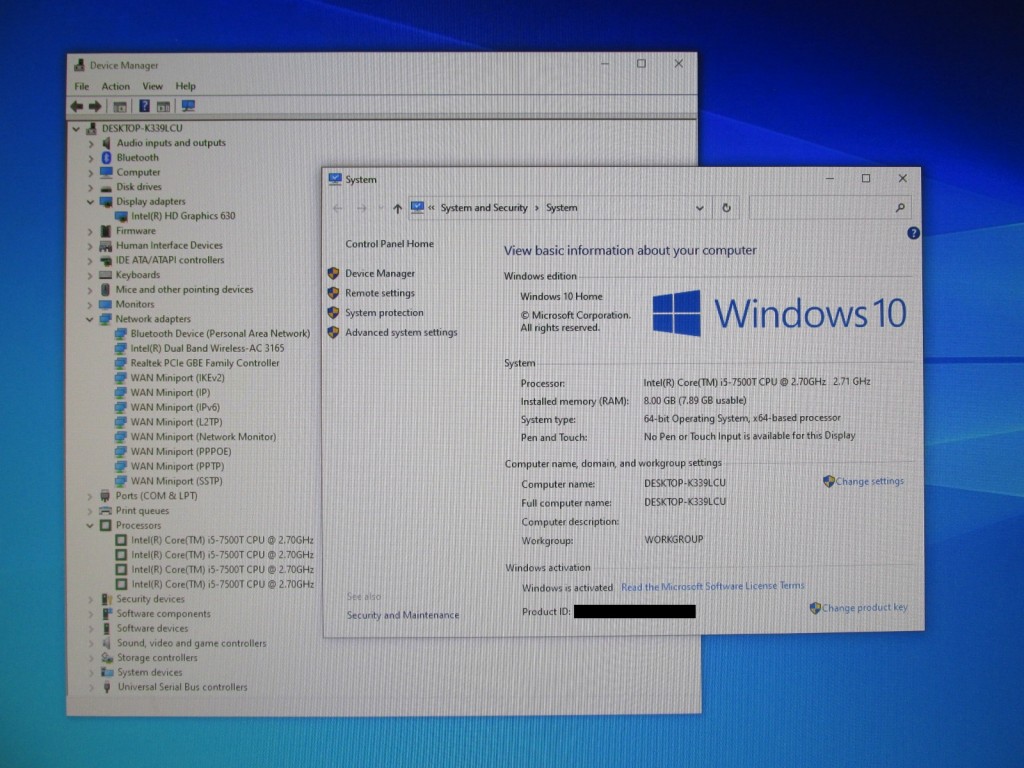Select the Print queues printer icon
Image resolution: width=1024 pixels, height=768 pixels.
coord(105,511)
